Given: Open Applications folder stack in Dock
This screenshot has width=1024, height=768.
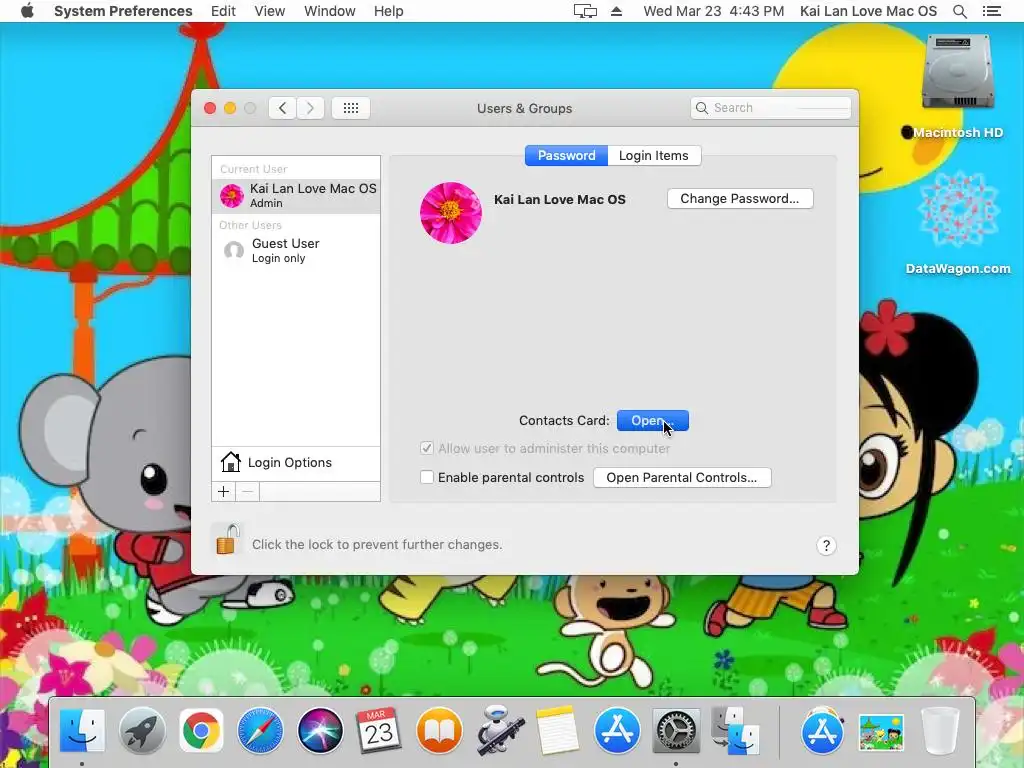Looking at the screenshot, I should click(x=822, y=730).
